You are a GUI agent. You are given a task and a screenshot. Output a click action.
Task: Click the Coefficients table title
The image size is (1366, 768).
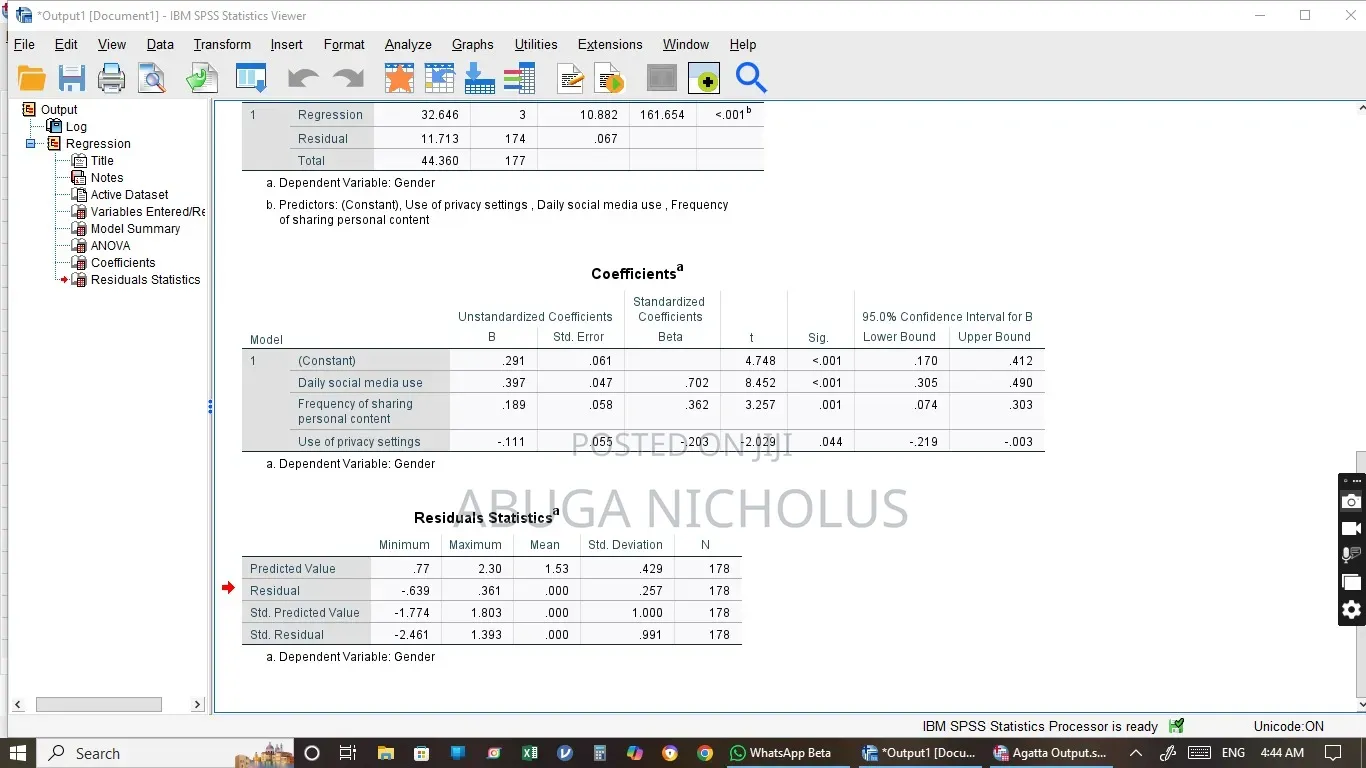(637, 273)
